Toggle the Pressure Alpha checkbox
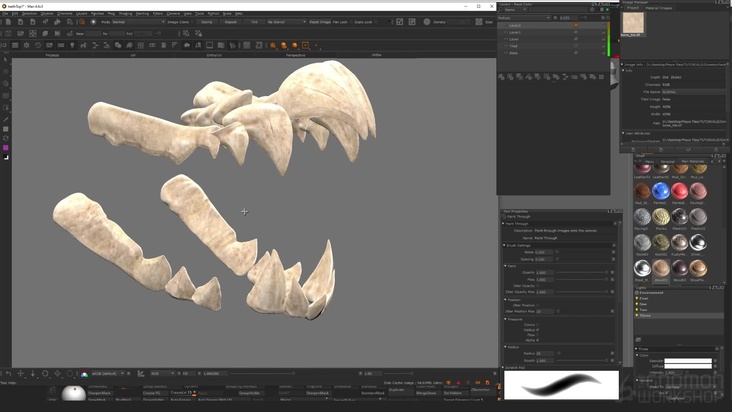 point(538,340)
